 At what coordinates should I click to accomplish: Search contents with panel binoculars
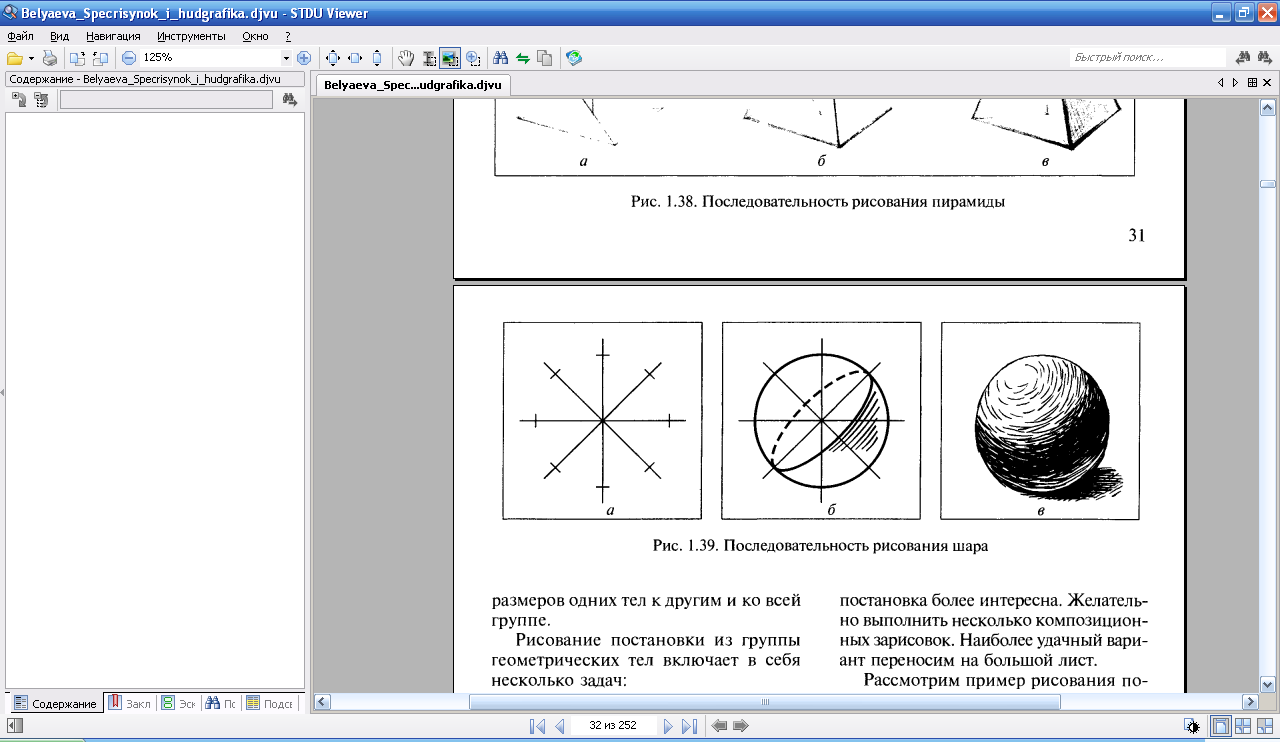(x=290, y=99)
